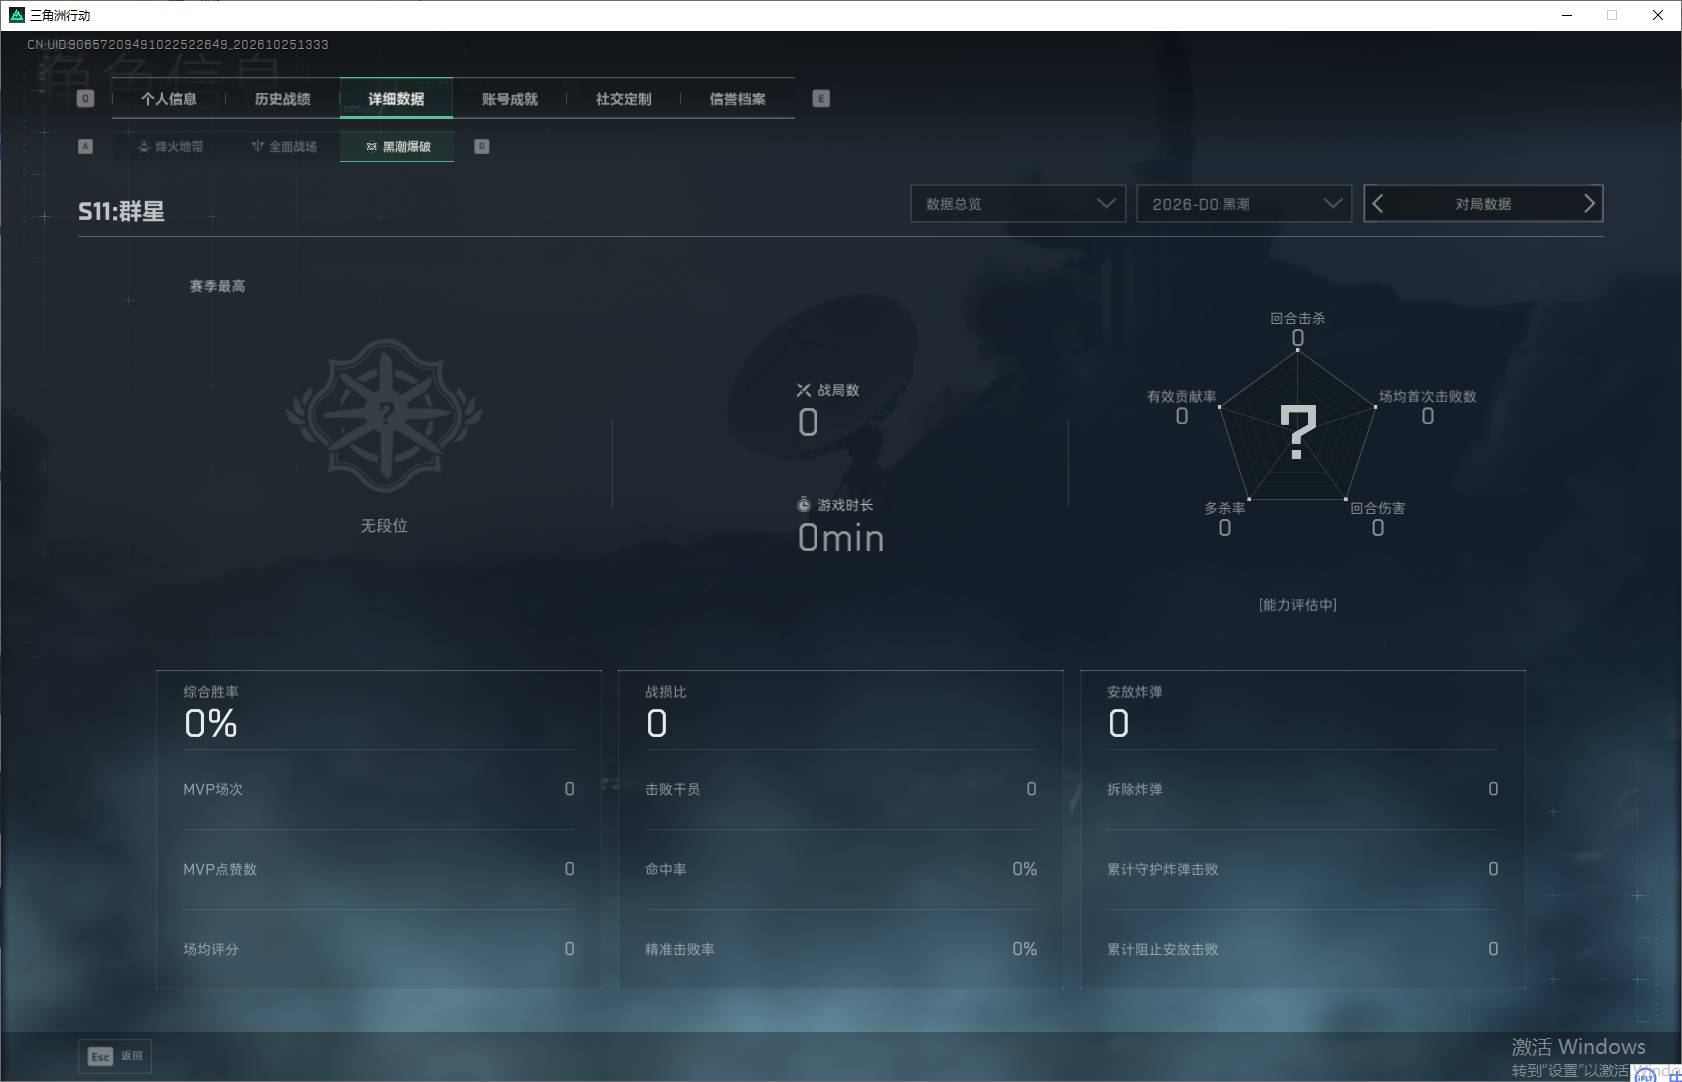Click the Esc 返回 button
The height and width of the screenshot is (1082, 1682).
pyautogui.click(x=115, y=1056)
